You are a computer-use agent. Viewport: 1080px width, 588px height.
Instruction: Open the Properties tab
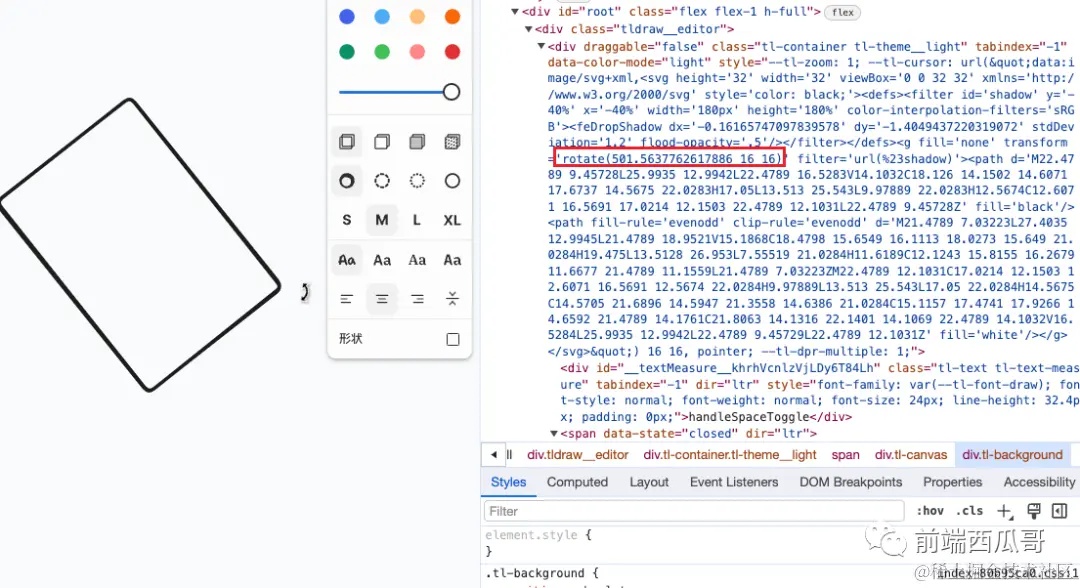click(x=953, y=482)
